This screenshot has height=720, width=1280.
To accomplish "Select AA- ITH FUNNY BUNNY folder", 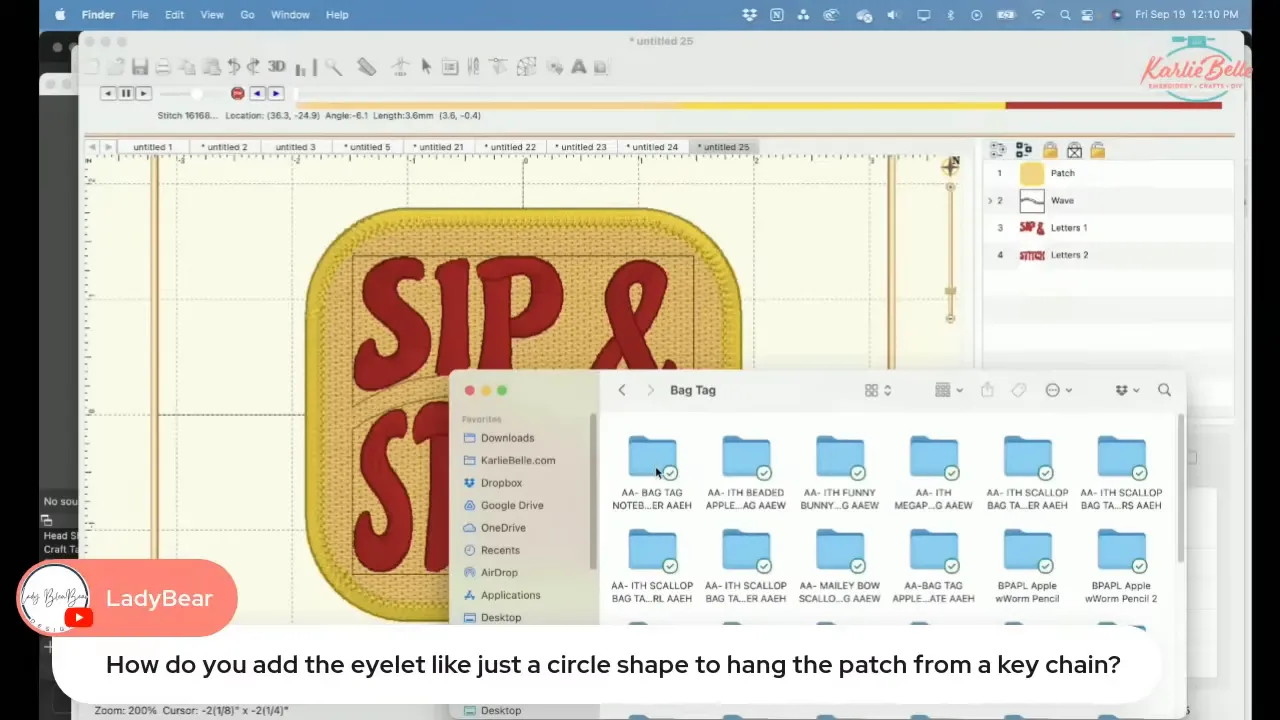I will 840,473.
